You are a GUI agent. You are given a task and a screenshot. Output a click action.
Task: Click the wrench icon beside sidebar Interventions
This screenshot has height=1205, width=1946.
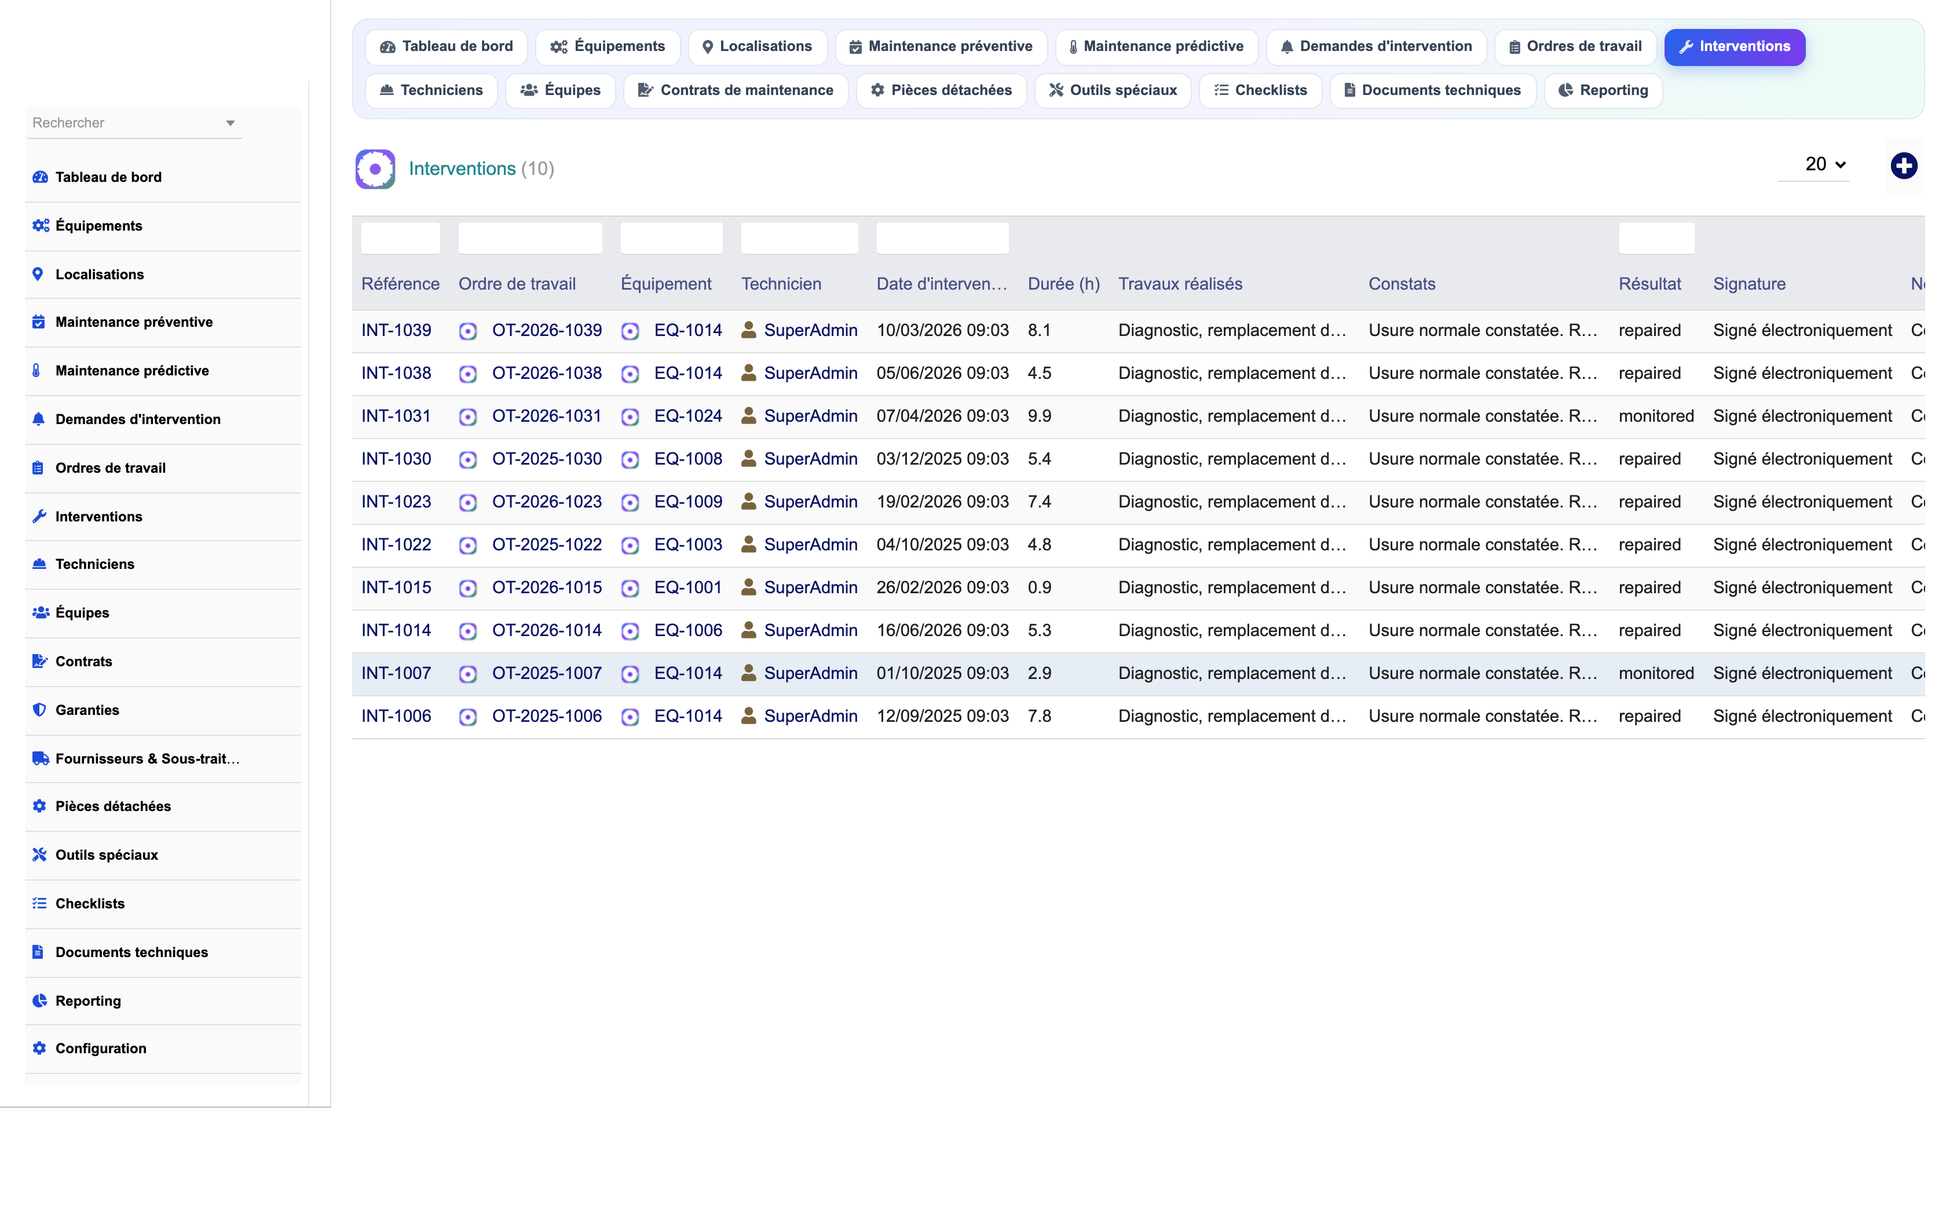coord(39,517)
